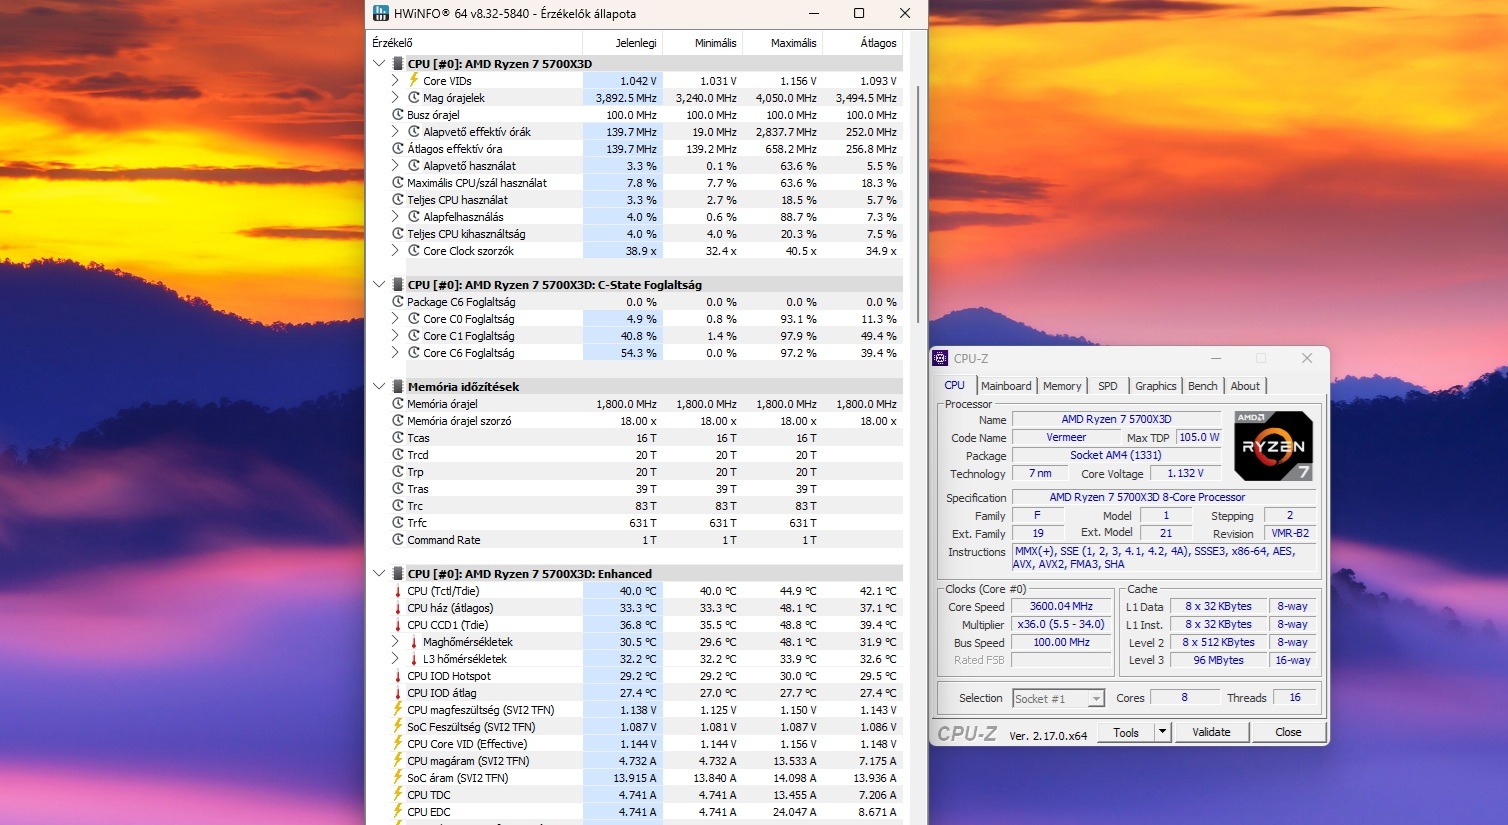Click the Minimális column header

pyautogui.click(x=702, y=43)
